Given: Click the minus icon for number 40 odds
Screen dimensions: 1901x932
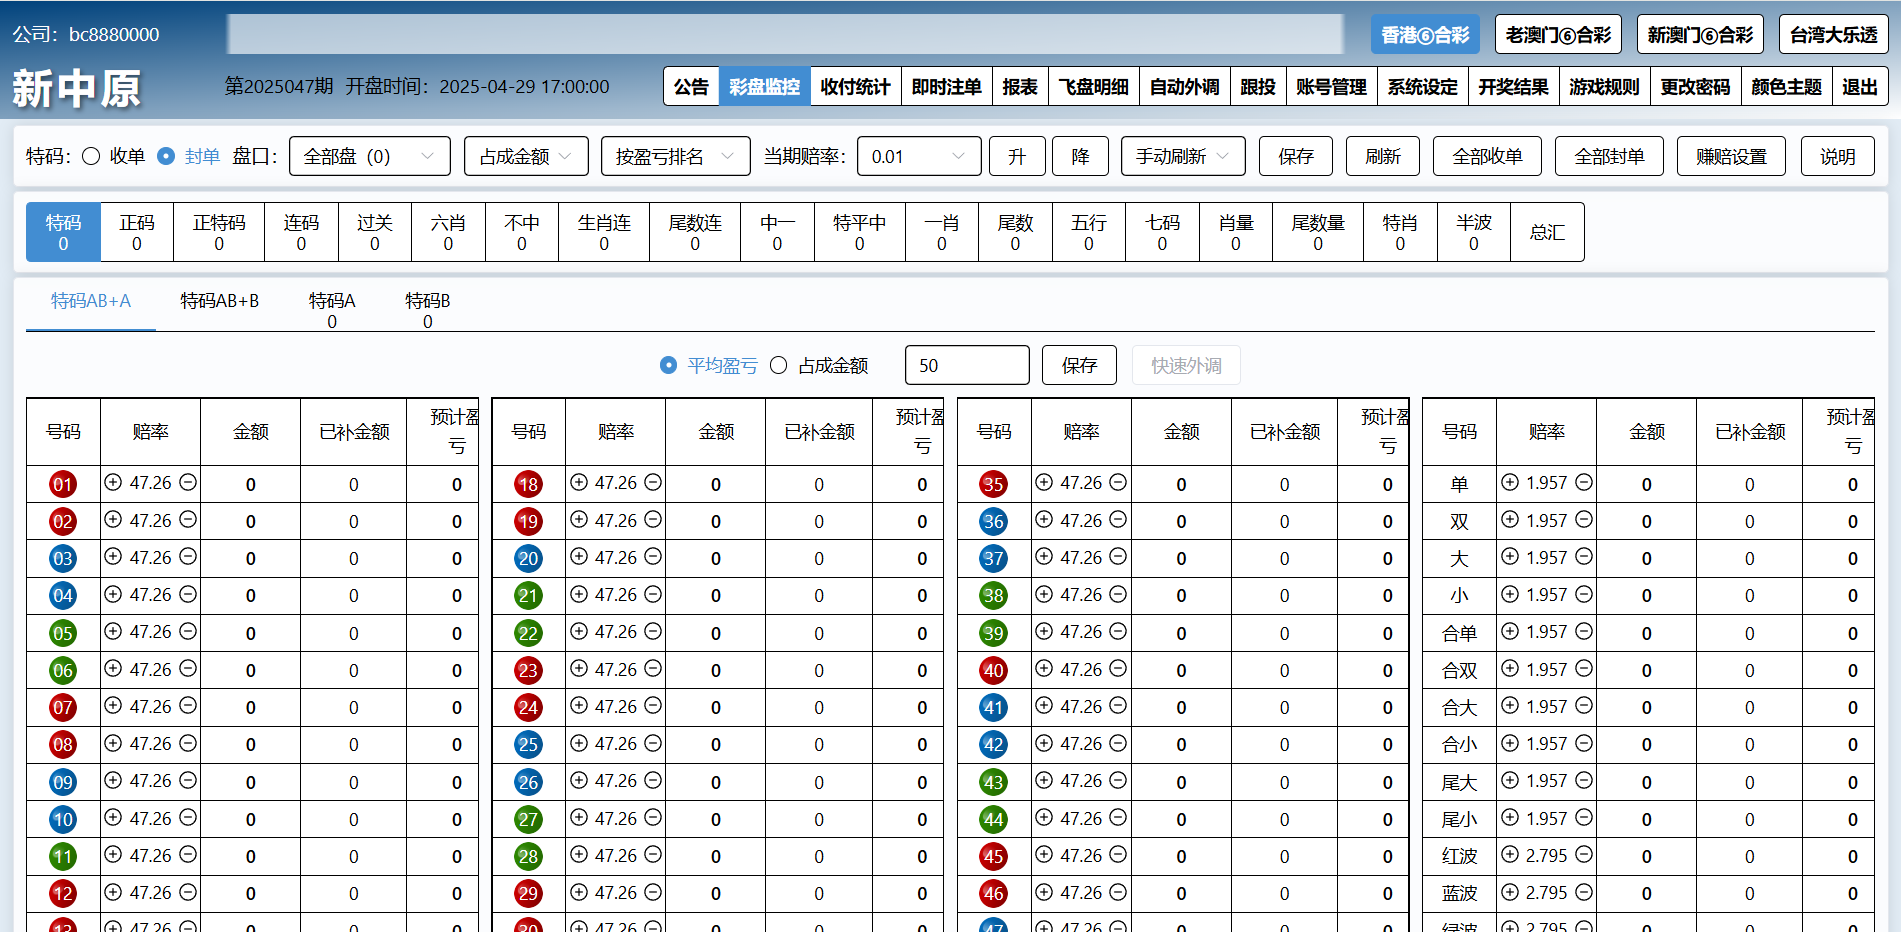Looking at the screenshot, I should pos(1118,669).
